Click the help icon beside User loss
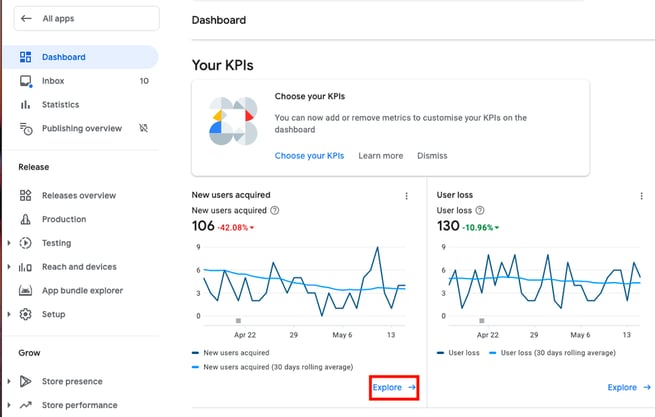The height and width of the screenshot is (417, 655). [480, 211]
